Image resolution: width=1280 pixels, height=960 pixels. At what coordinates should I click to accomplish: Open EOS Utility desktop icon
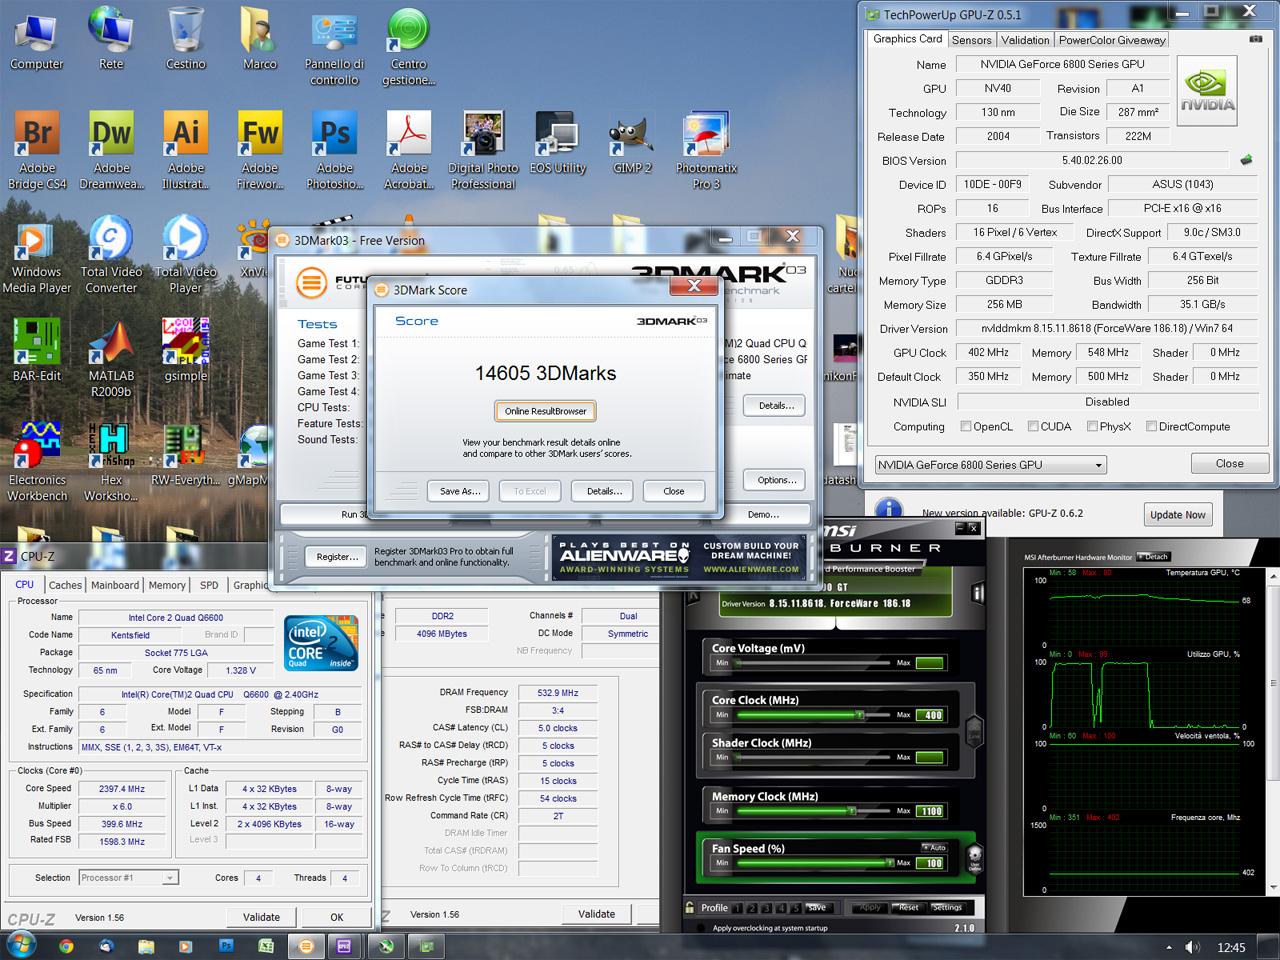click(x=558, y=142)
